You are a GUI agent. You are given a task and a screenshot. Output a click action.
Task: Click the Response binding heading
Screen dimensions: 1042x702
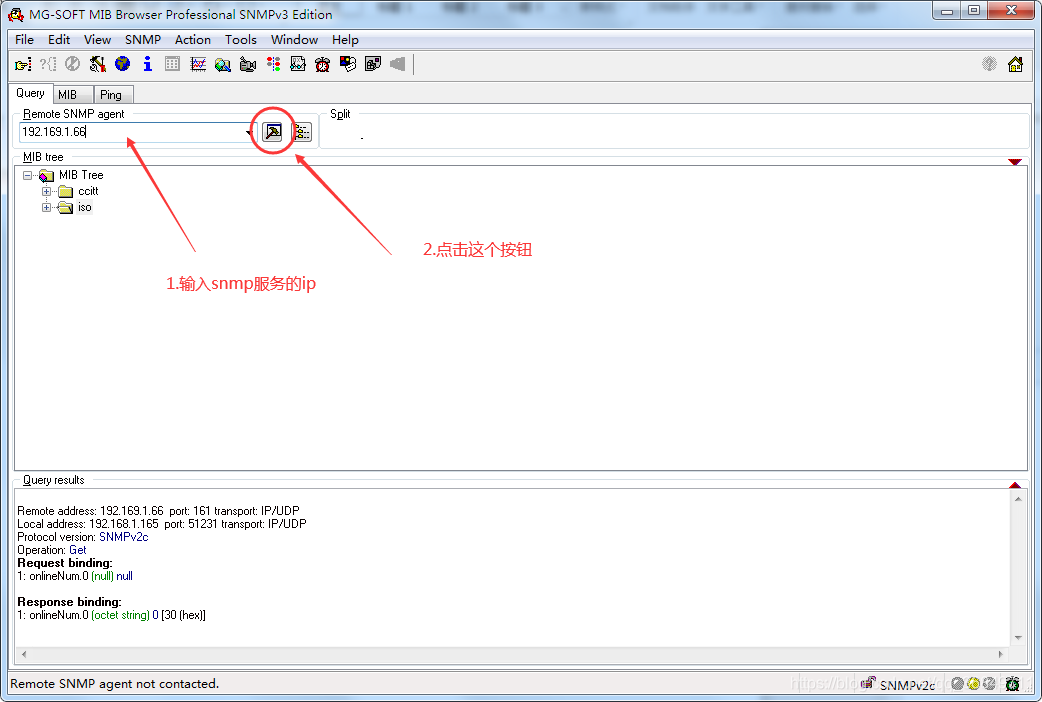pyautogui.click(x=70, y=602)
